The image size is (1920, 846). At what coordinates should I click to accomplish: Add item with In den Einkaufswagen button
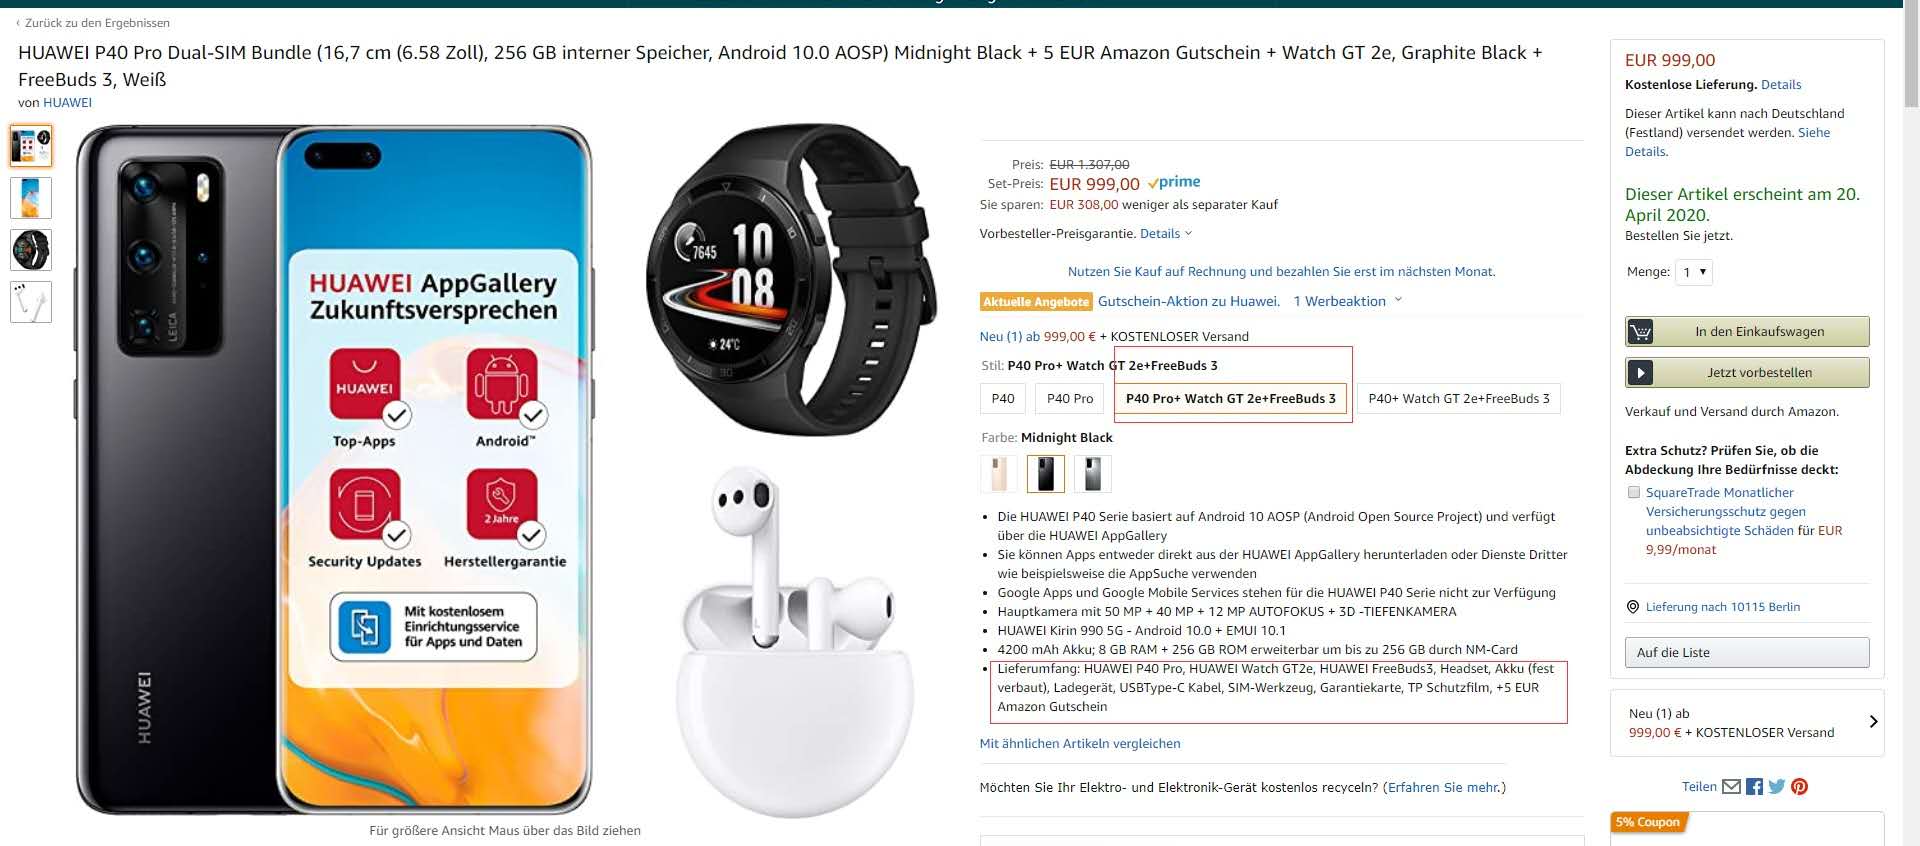tap(1747, 331)
